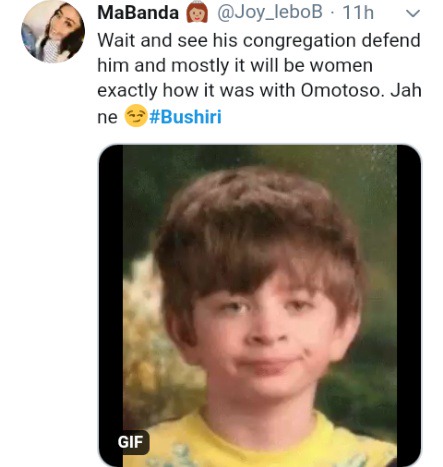Click the right black bar of GIF
This screenshot has height=467, width=443.
[x=409, y=306]
